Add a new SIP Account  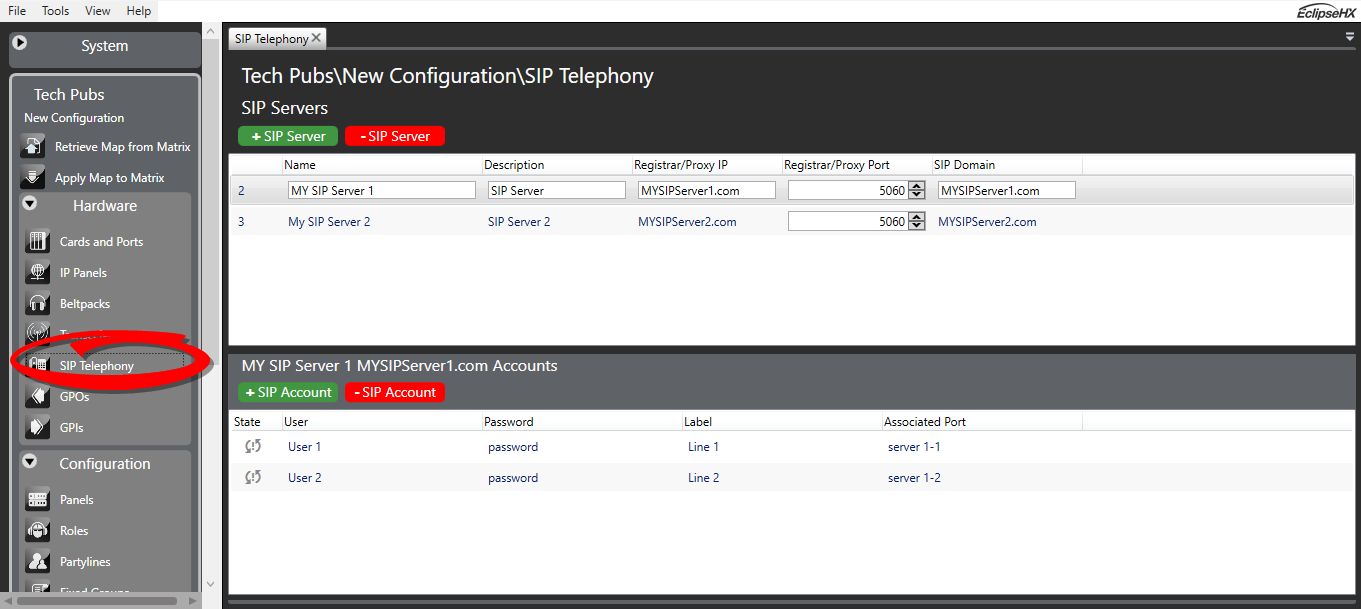[x=288, y=393]
